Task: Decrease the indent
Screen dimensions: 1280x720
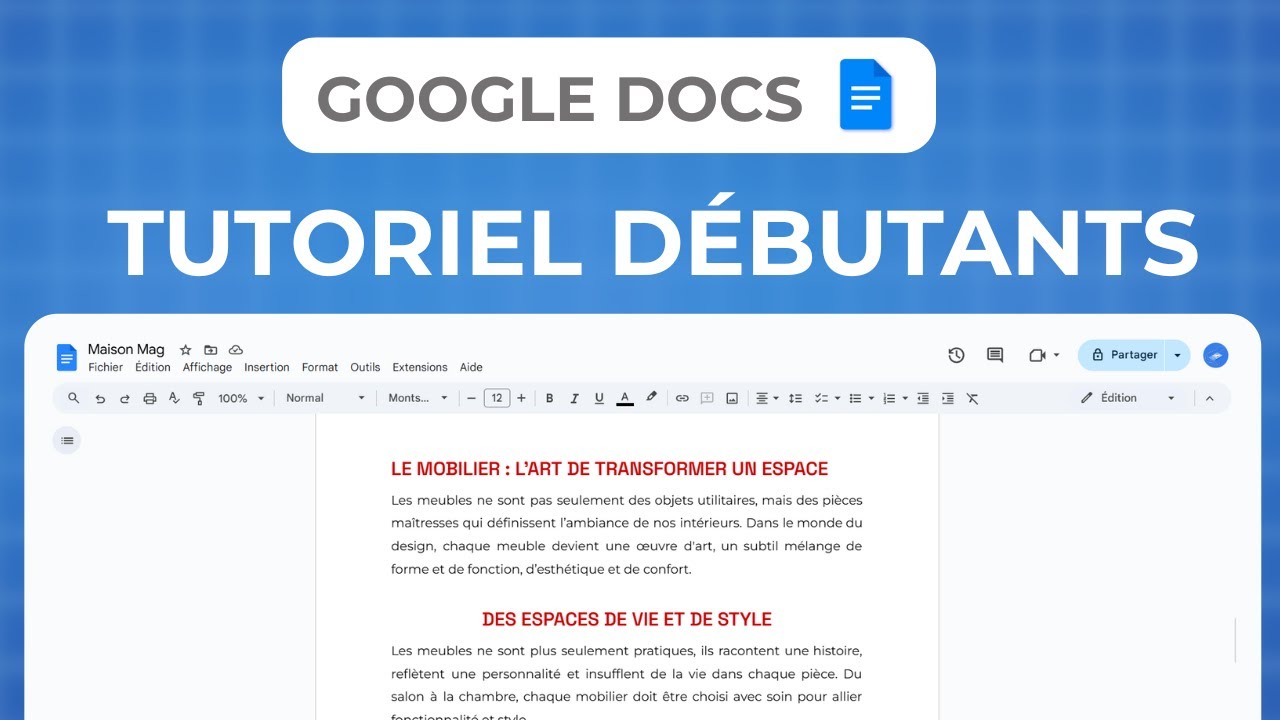Action: (x=923, y=398)
